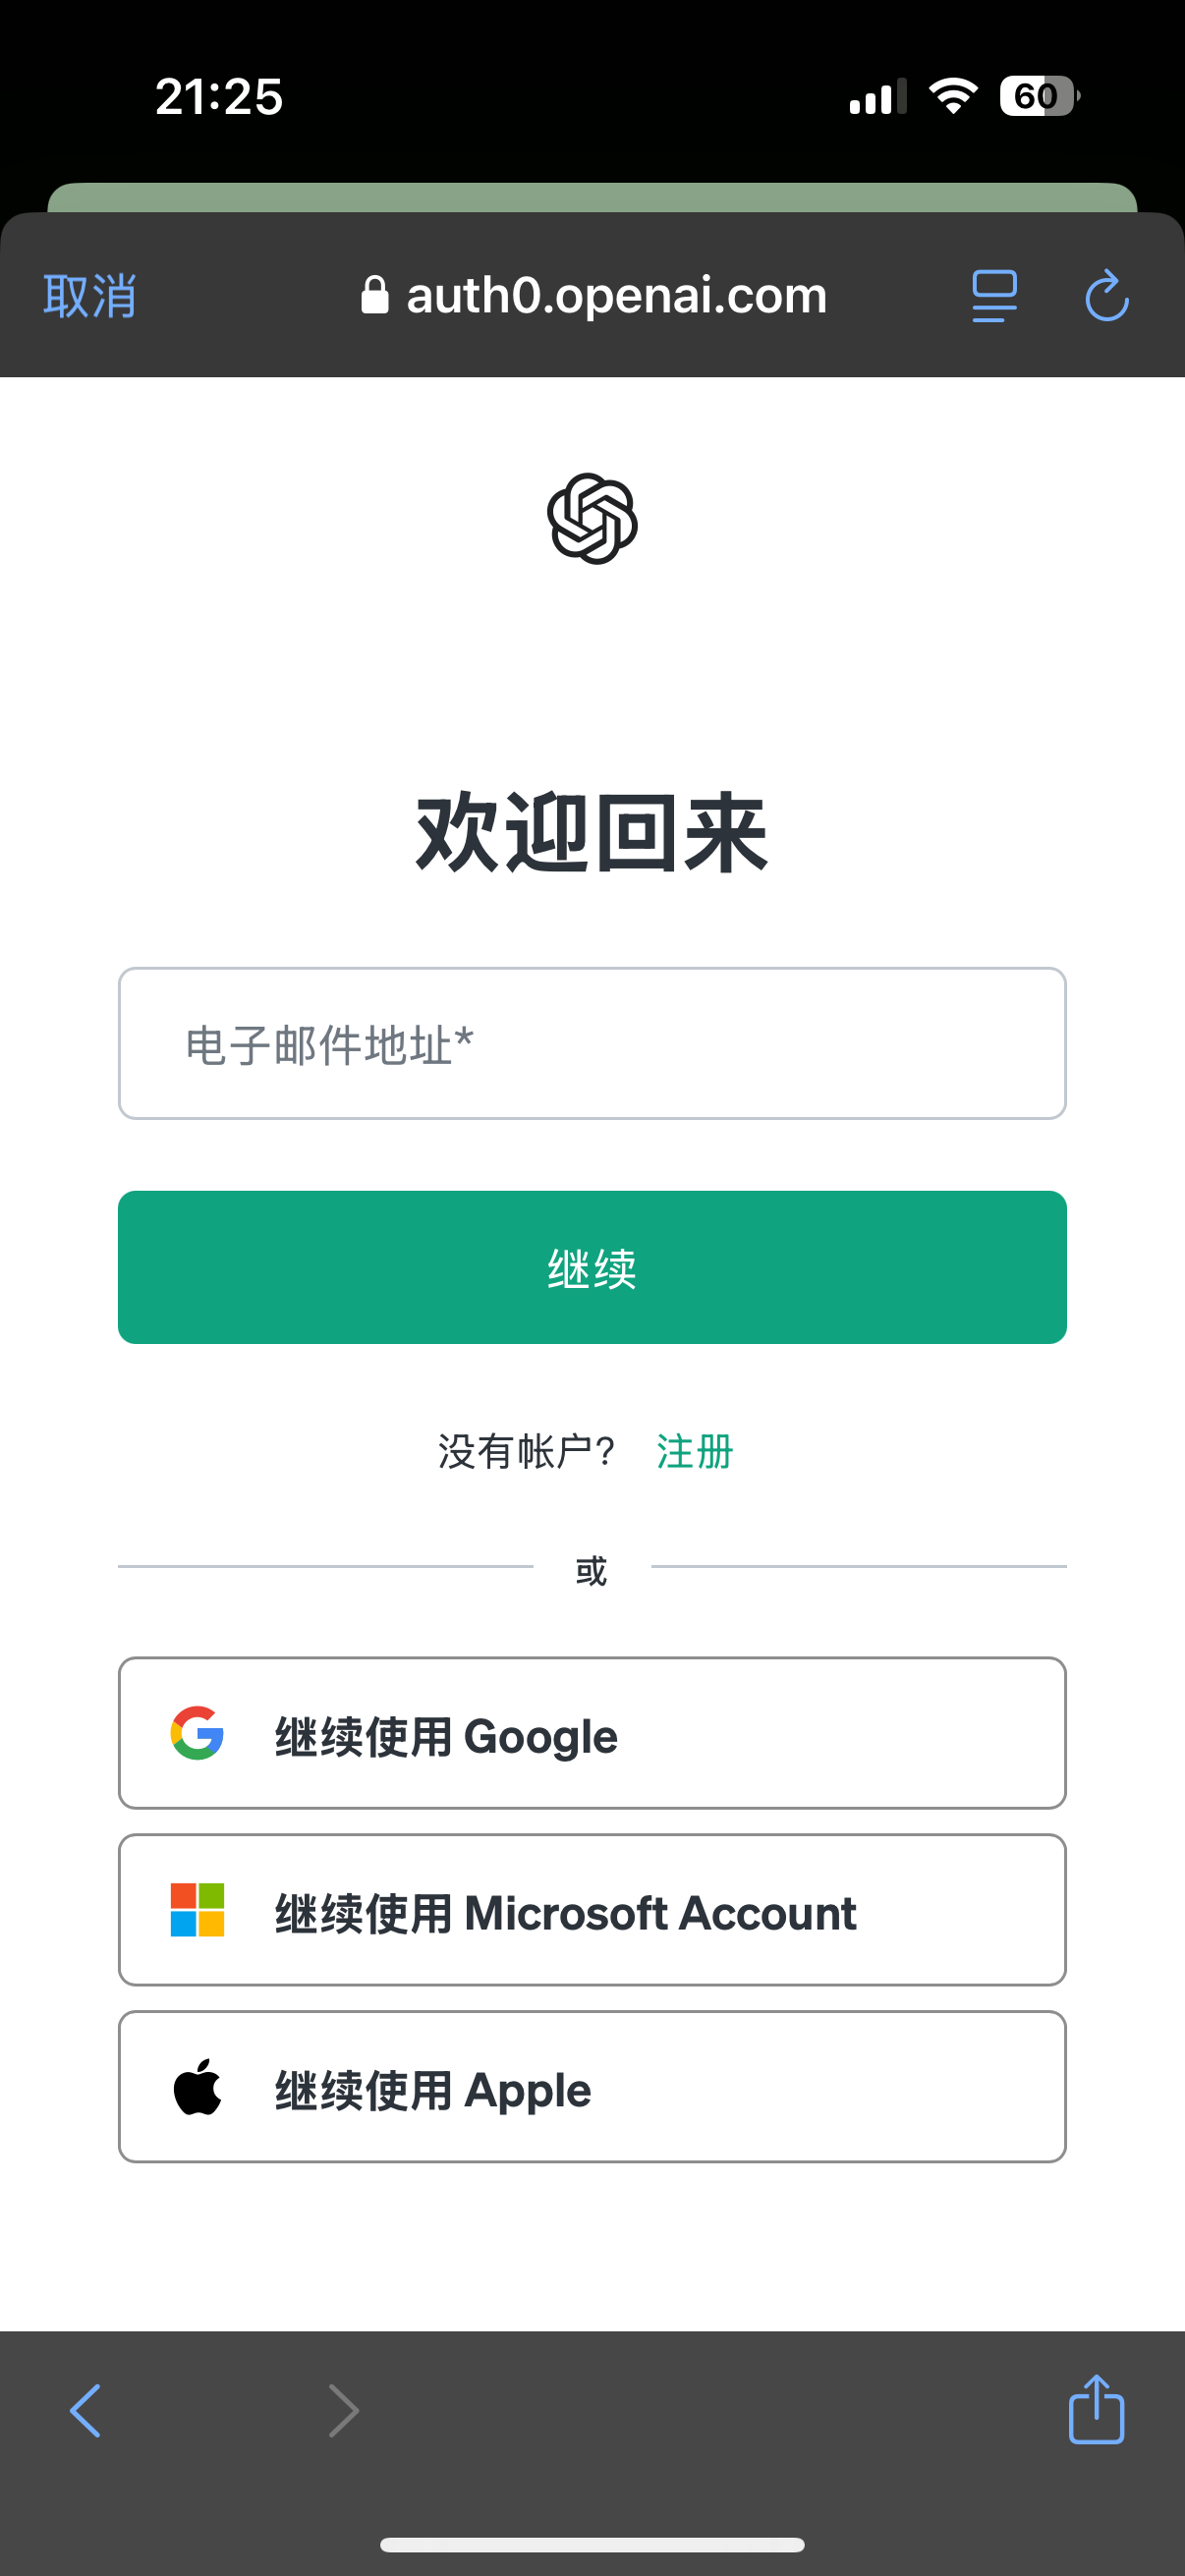Choose 继续使用 Google sign-in
The height and width of the screenshot is (2576, 1185).
point(592,1733)
